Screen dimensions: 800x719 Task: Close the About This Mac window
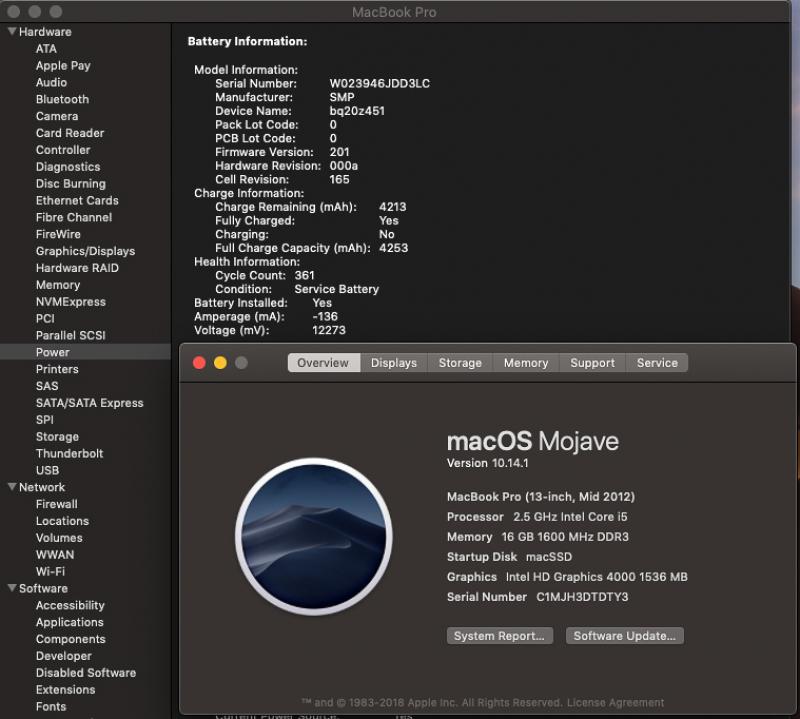coord(199,363)
